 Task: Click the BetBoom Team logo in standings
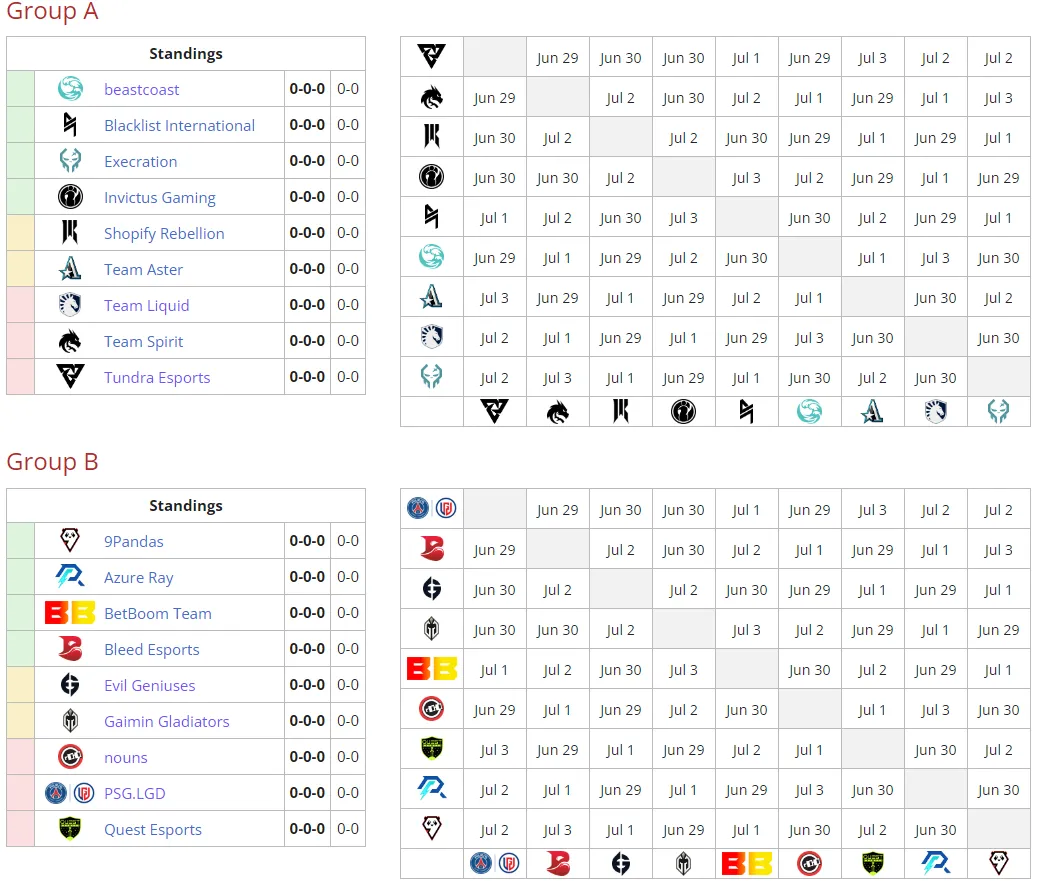coord(70,613)
